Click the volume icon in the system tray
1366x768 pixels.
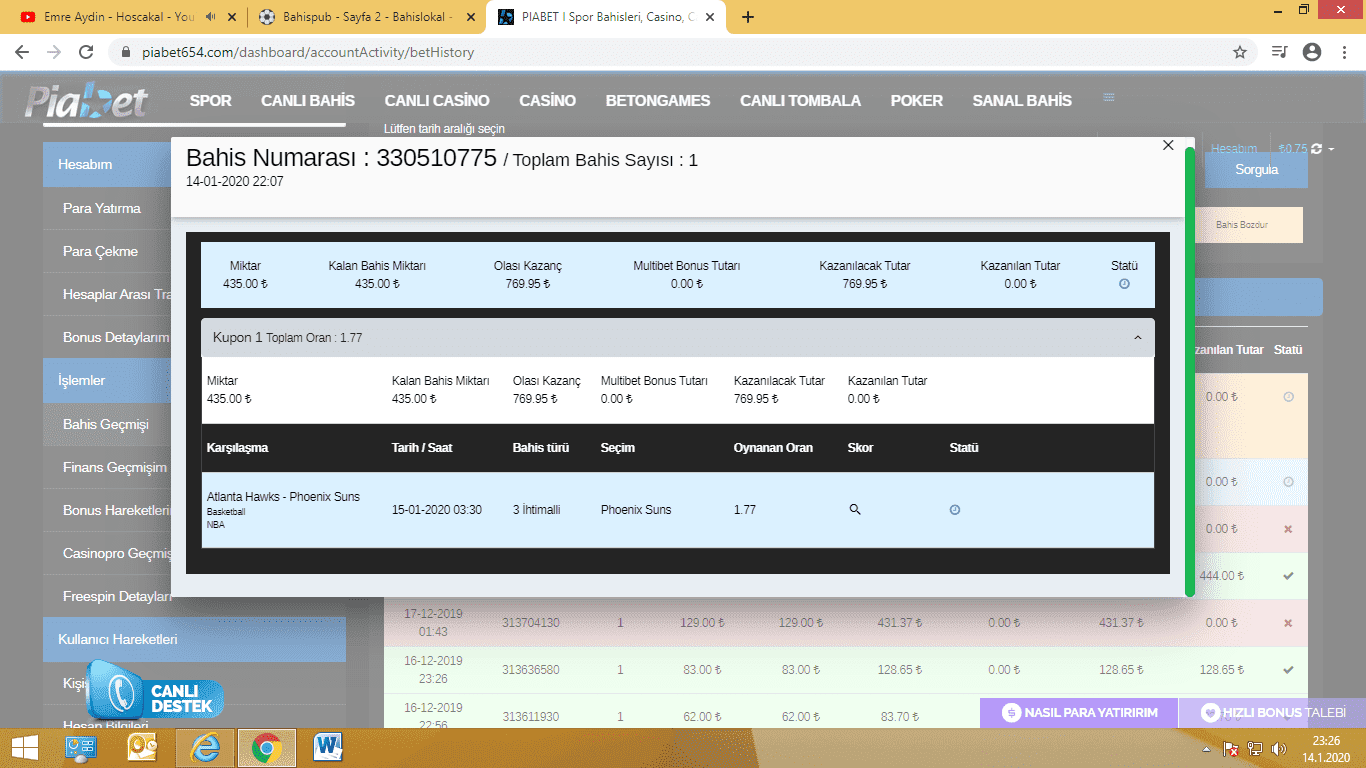(x=1280, y=748)
